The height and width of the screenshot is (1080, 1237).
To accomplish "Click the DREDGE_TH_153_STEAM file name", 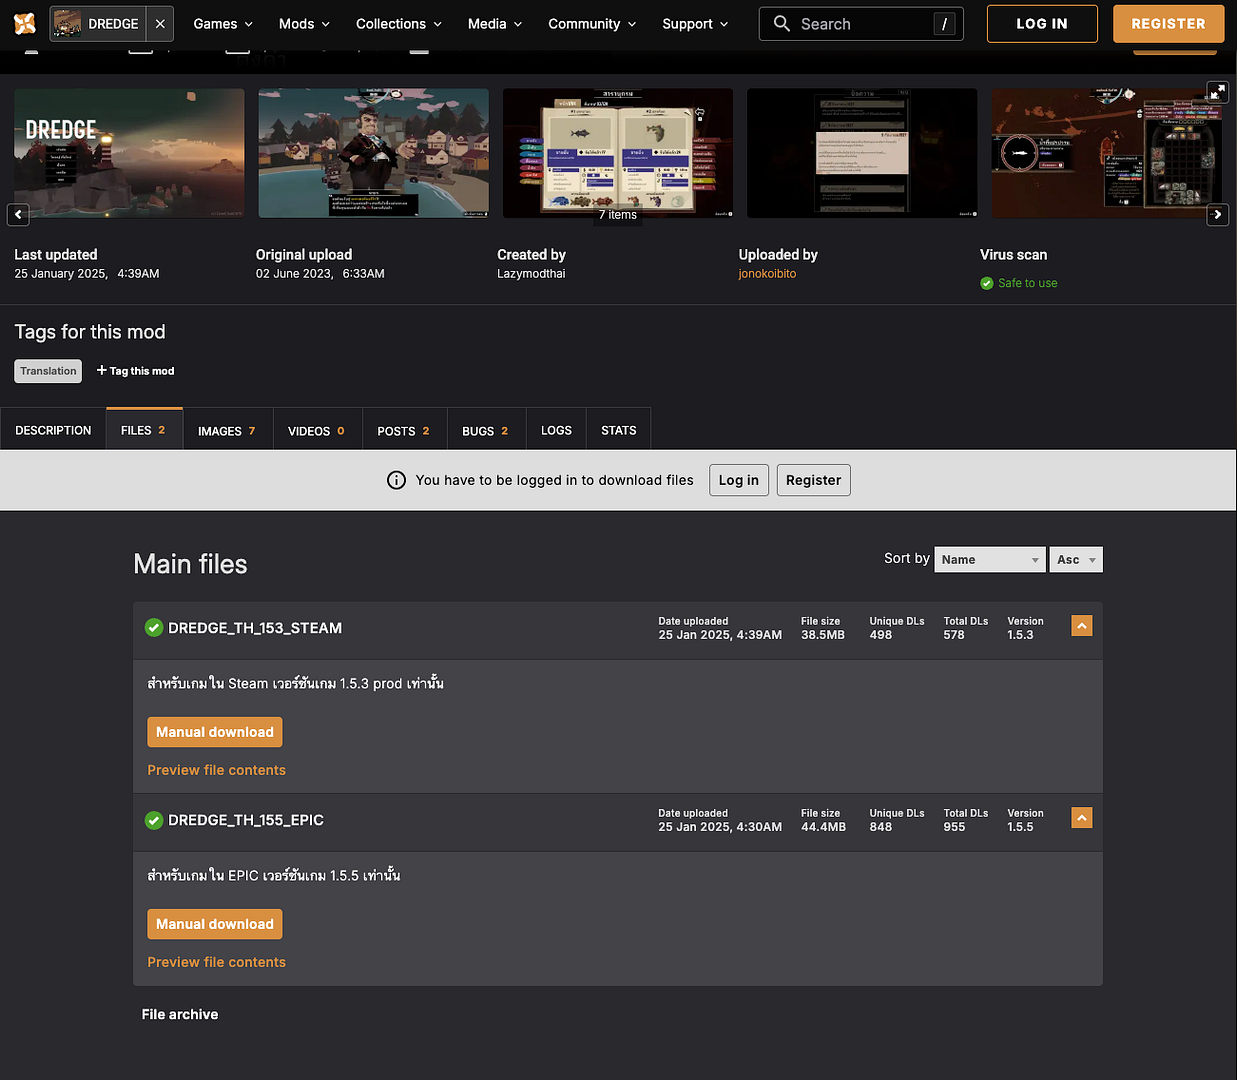I will (255, 628).
